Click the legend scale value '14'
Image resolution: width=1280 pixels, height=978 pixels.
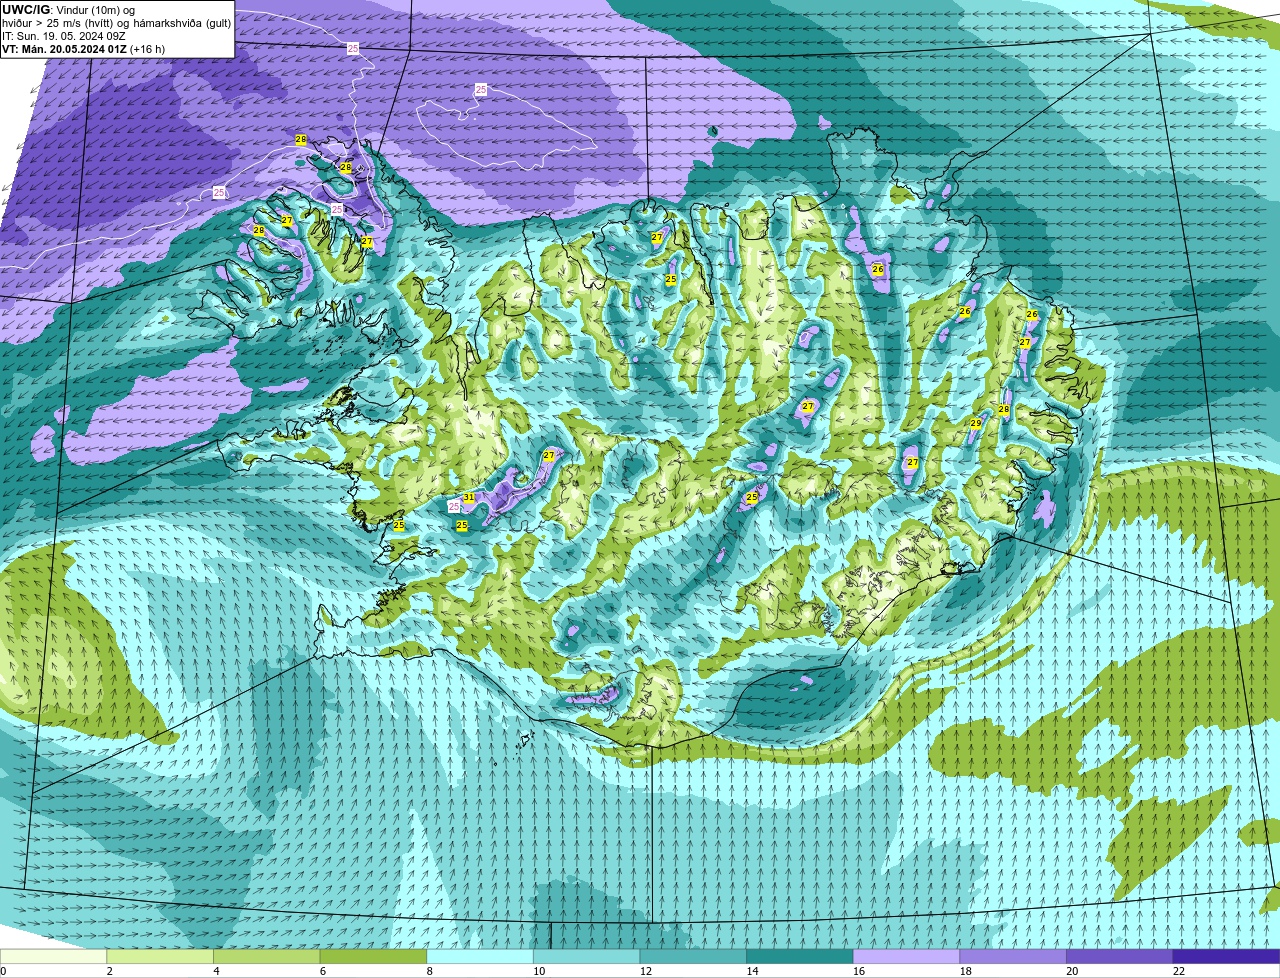point(752,971)
